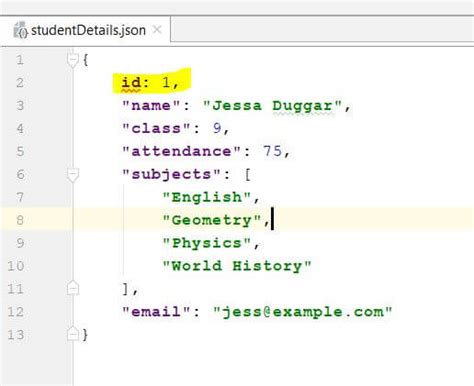Image resolution: width=474 pixels, height=386 pixels.
Task: Click line number 8 in the gutter
Action: (x=20, y=220)
